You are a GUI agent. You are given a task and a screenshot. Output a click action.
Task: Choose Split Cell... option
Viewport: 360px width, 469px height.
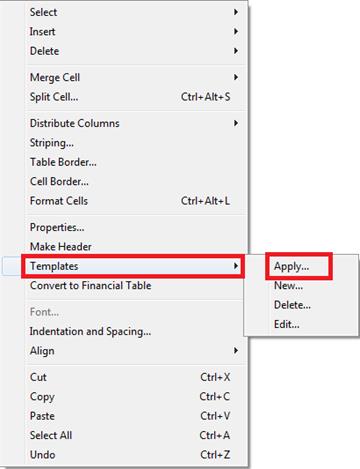pyautogui.click(x=133, y=97)
